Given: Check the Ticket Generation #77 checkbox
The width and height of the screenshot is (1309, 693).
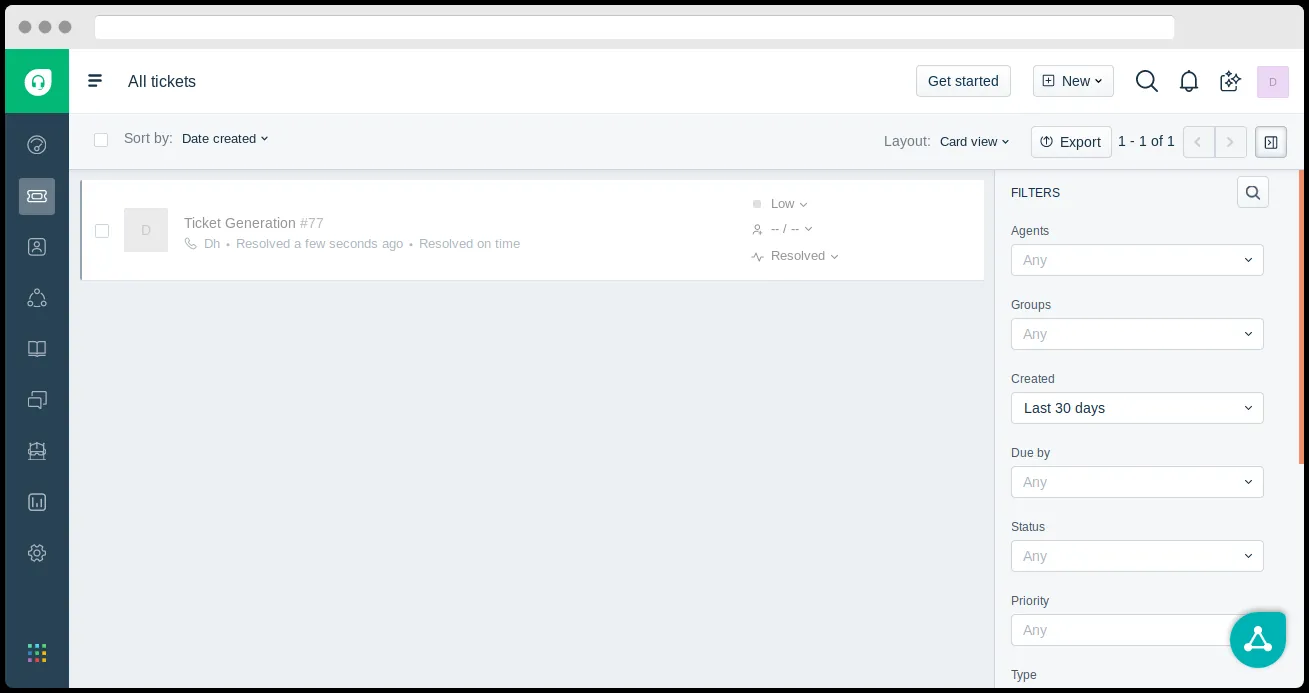Looking at the screenshot, I should point(102,231).
